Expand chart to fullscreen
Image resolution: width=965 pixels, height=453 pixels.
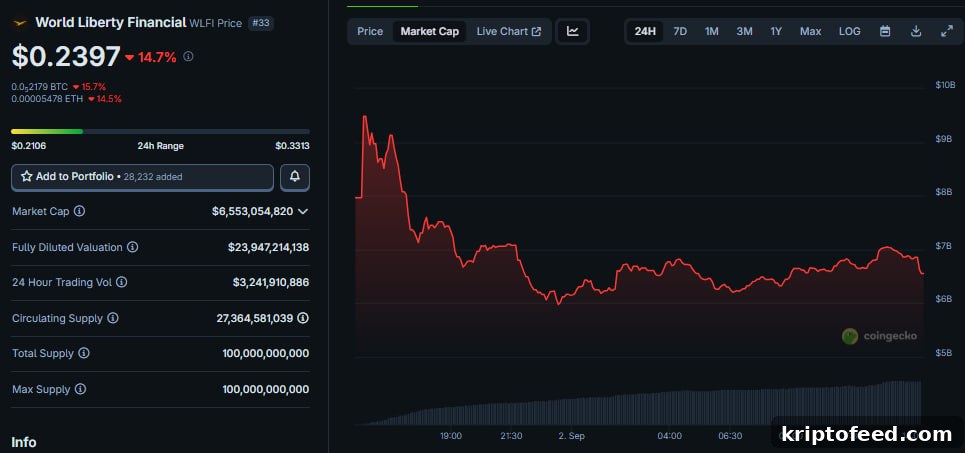tap(947, 31)
